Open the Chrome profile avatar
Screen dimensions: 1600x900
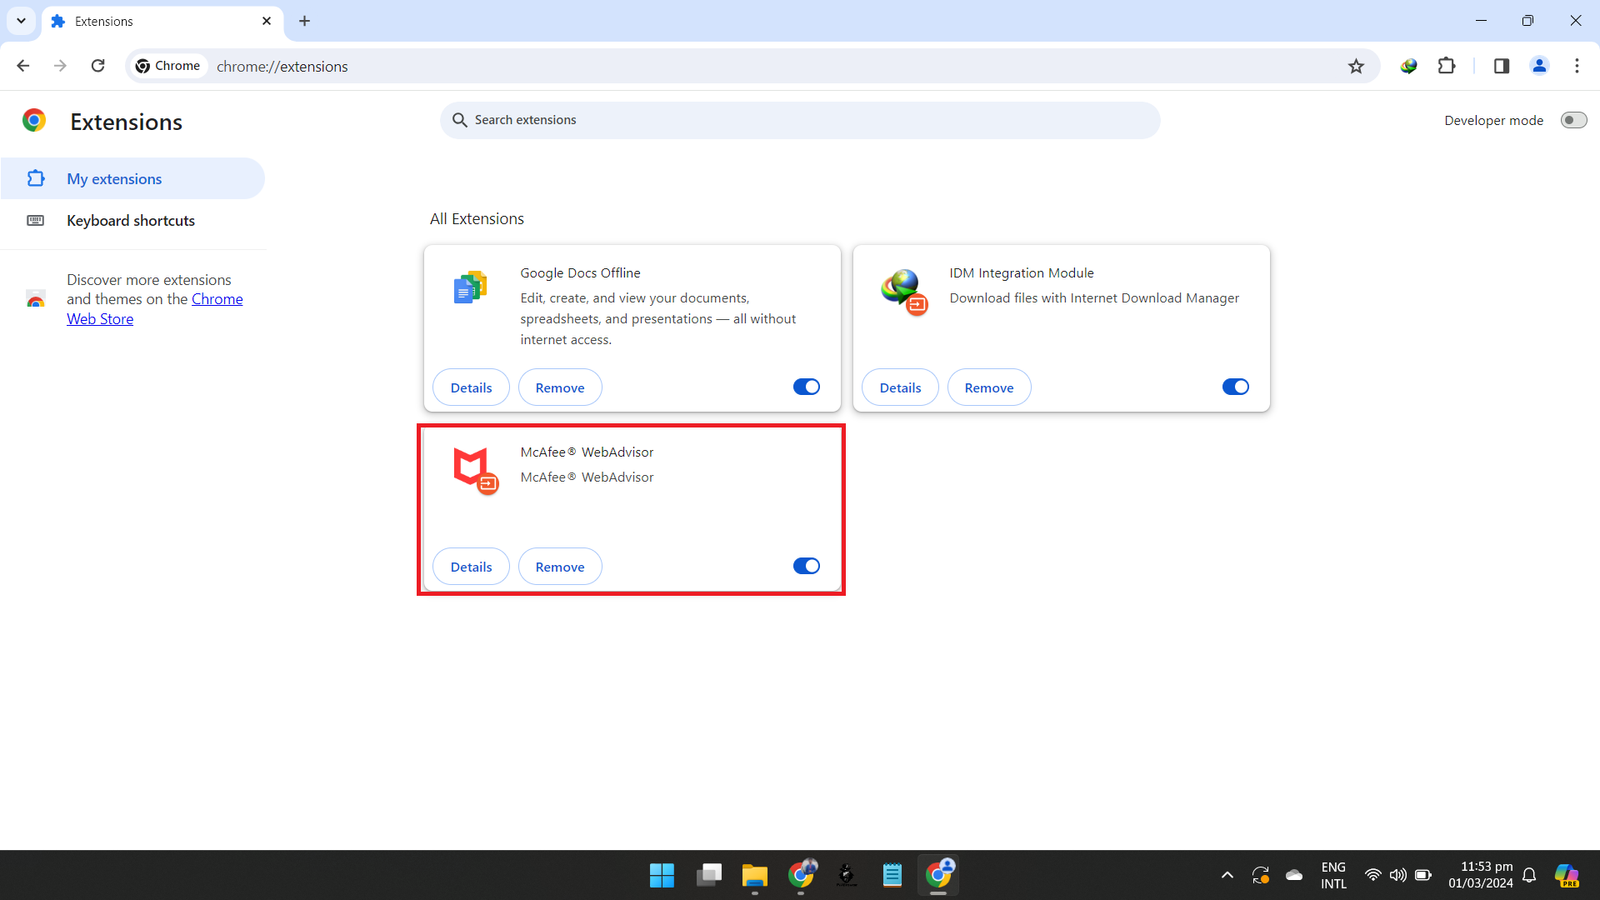[x=1539, y=66]
